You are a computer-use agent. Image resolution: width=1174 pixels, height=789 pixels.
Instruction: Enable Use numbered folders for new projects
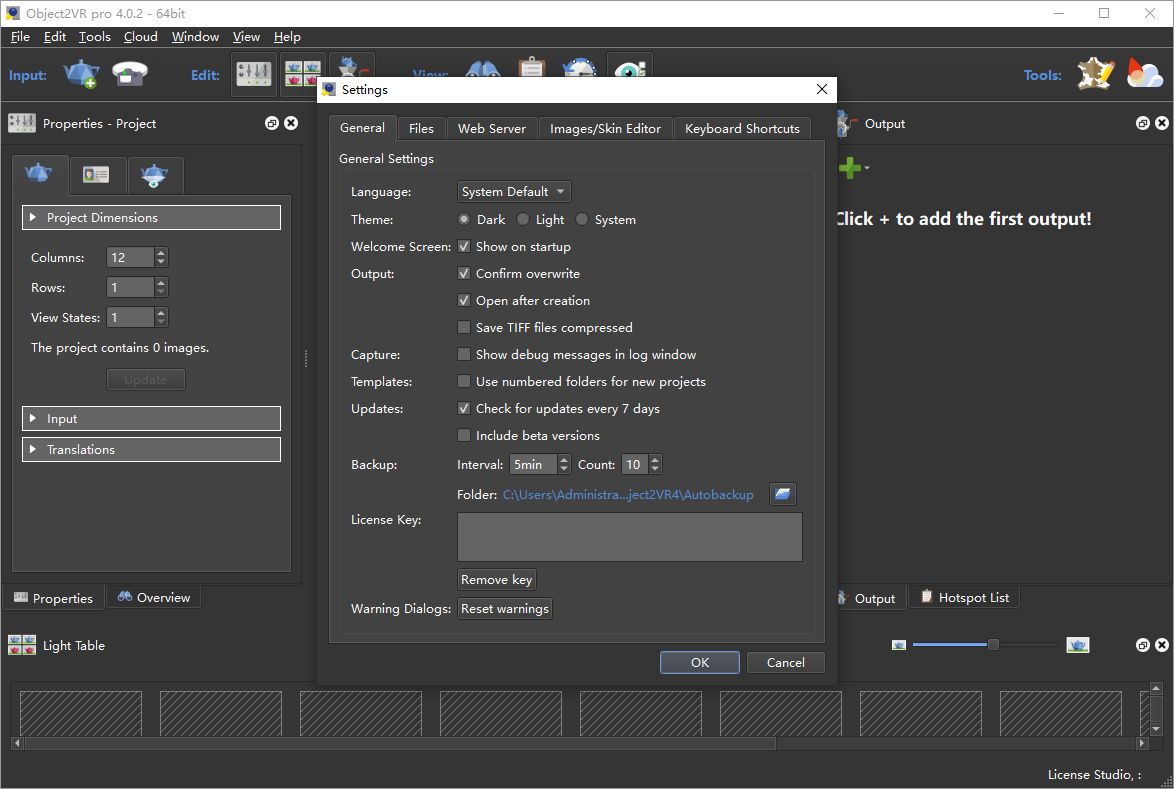pos(464,381)
